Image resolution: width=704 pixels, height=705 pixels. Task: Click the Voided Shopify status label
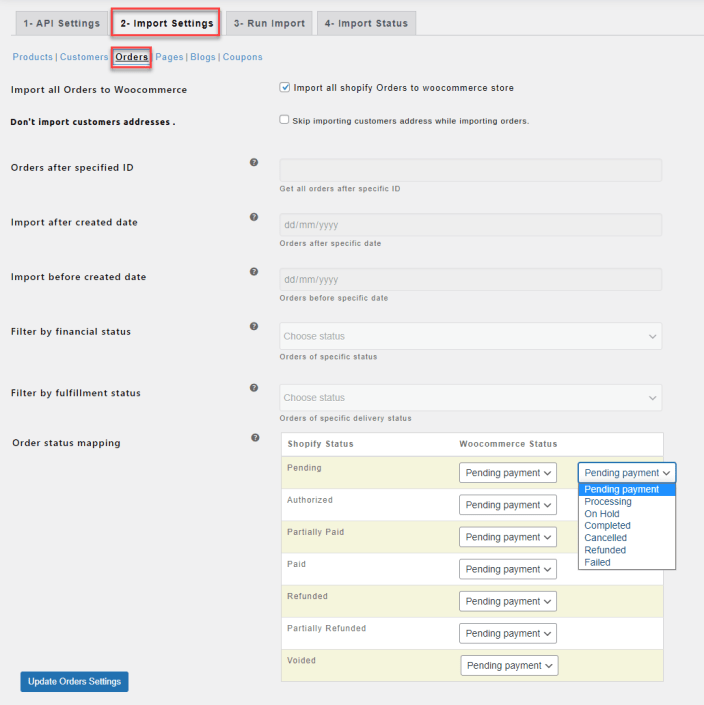click(302, 660)
